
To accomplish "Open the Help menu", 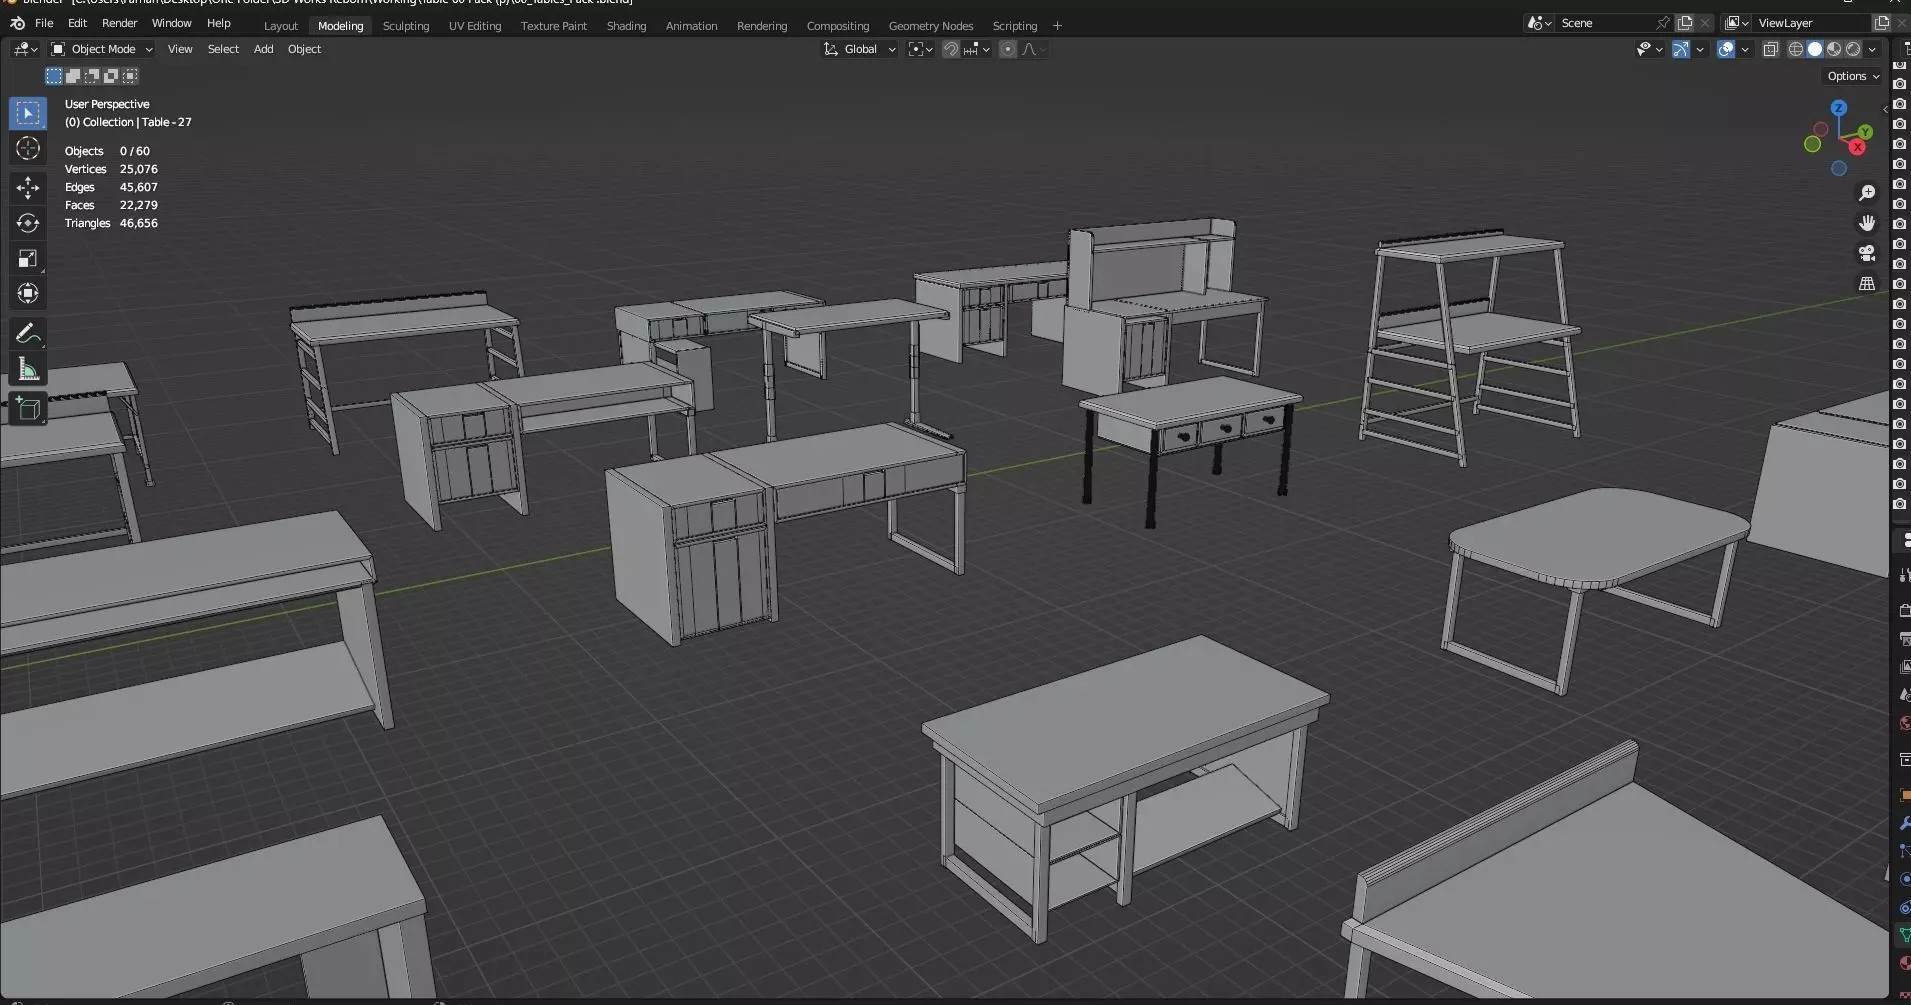I will click(218, 23).
